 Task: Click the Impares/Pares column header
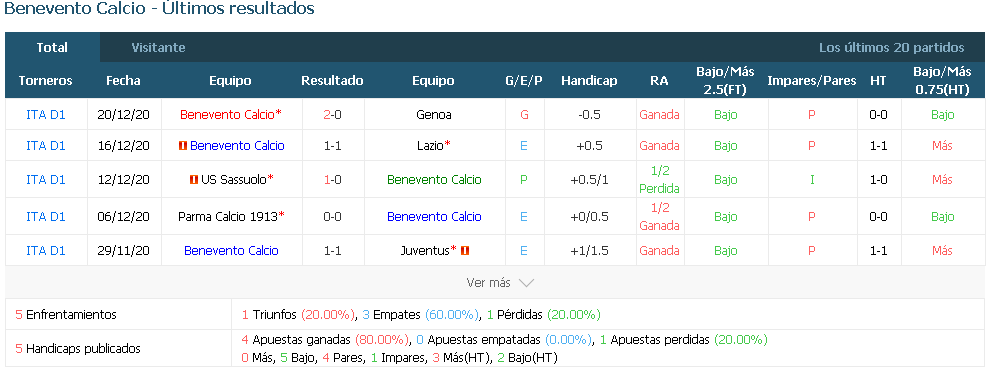point(812,80)
